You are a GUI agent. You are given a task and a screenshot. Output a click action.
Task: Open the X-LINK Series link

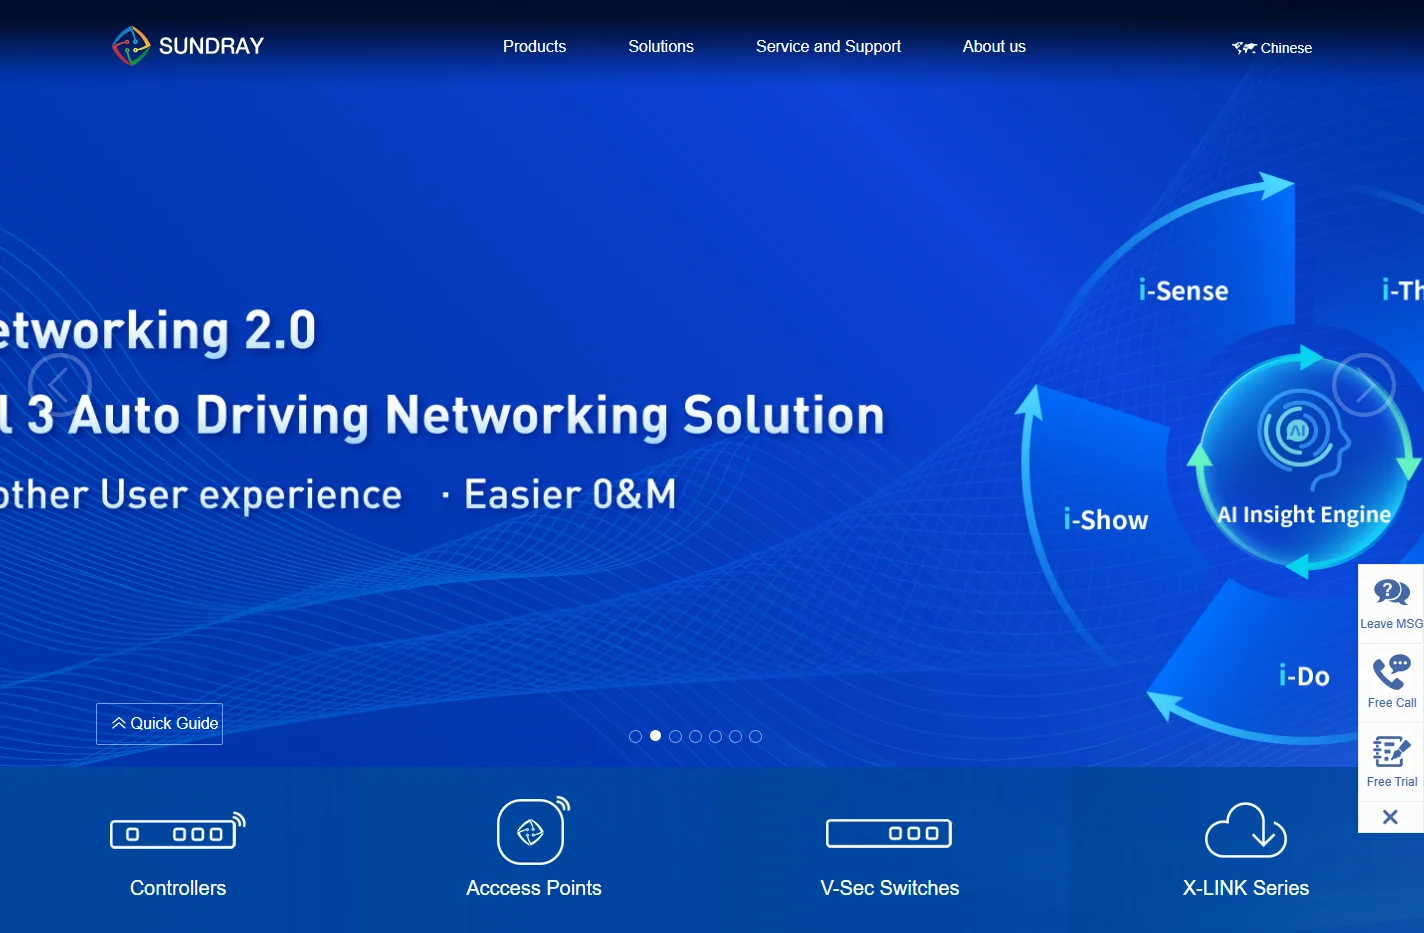pyautogui.click(x=1246, y=888)
